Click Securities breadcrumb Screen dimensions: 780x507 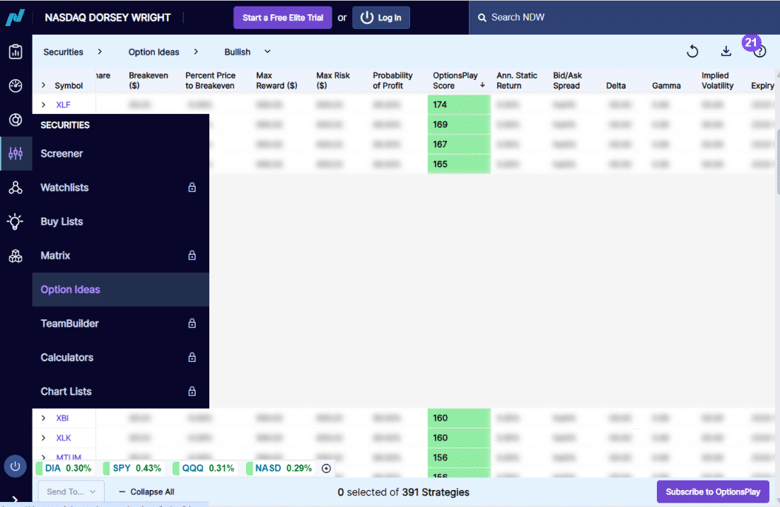click(63, 52)
